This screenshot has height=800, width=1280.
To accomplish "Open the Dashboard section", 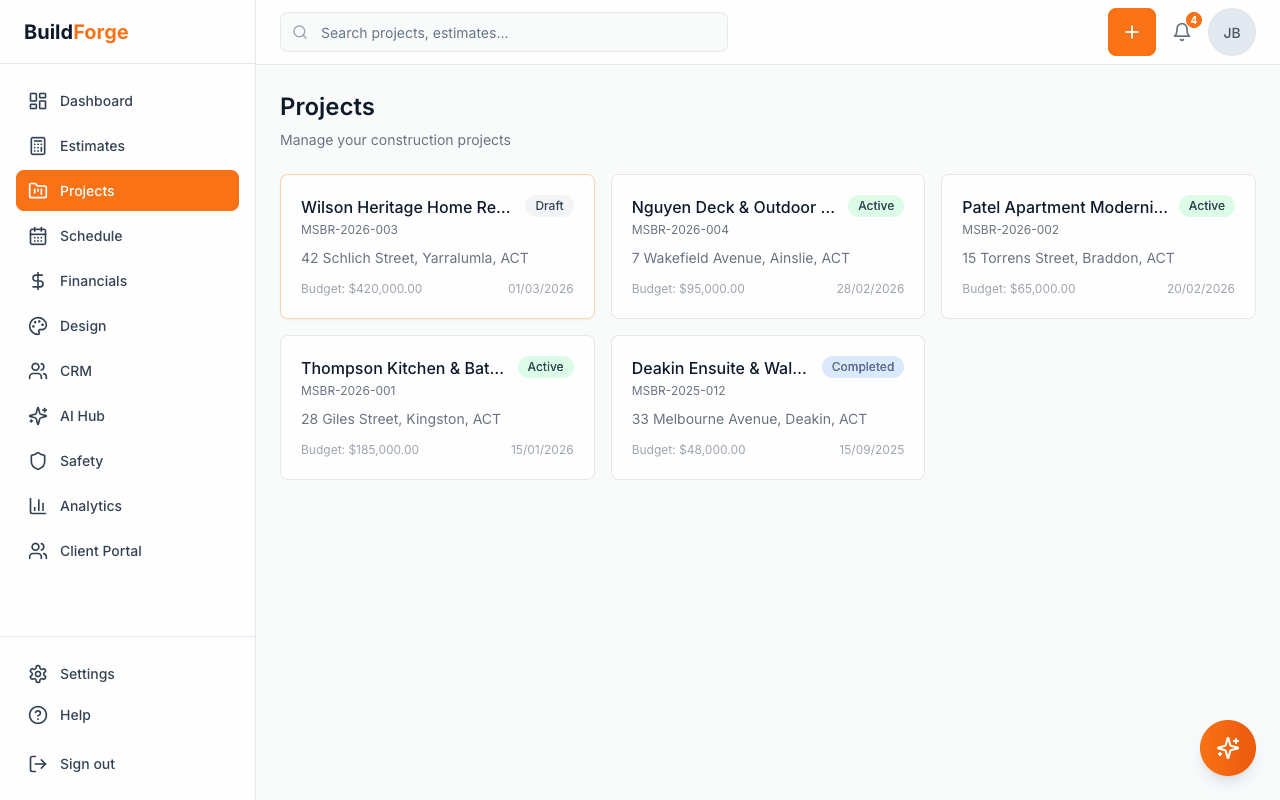I will tap(96, 101).
